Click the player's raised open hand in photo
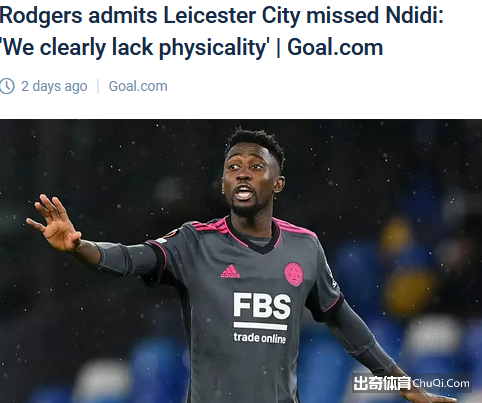This screenshot has width=482, height=403. [54, 223]
